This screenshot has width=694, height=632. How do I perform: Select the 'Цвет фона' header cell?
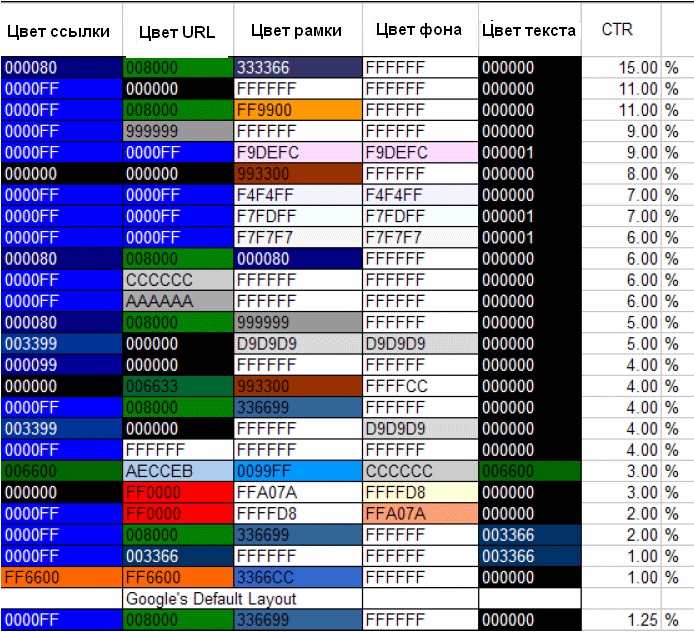click(419, 30)
